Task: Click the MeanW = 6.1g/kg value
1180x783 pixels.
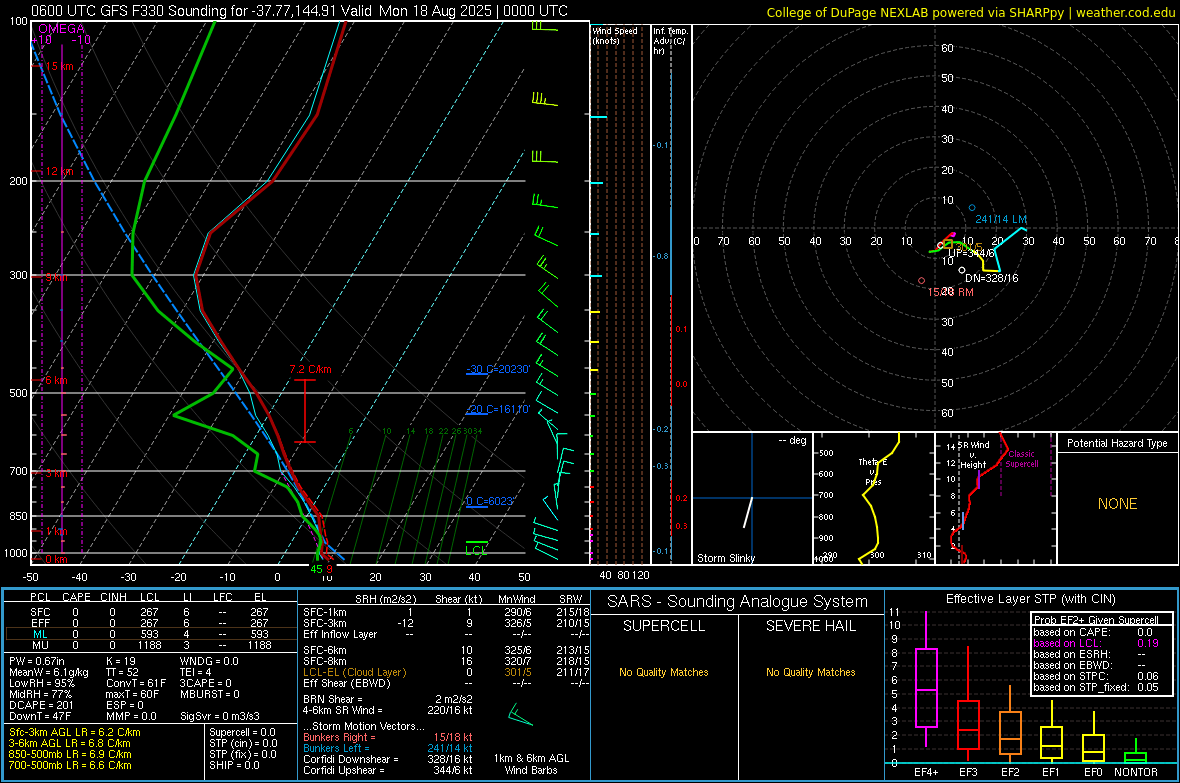Action: tap(48, 672)
